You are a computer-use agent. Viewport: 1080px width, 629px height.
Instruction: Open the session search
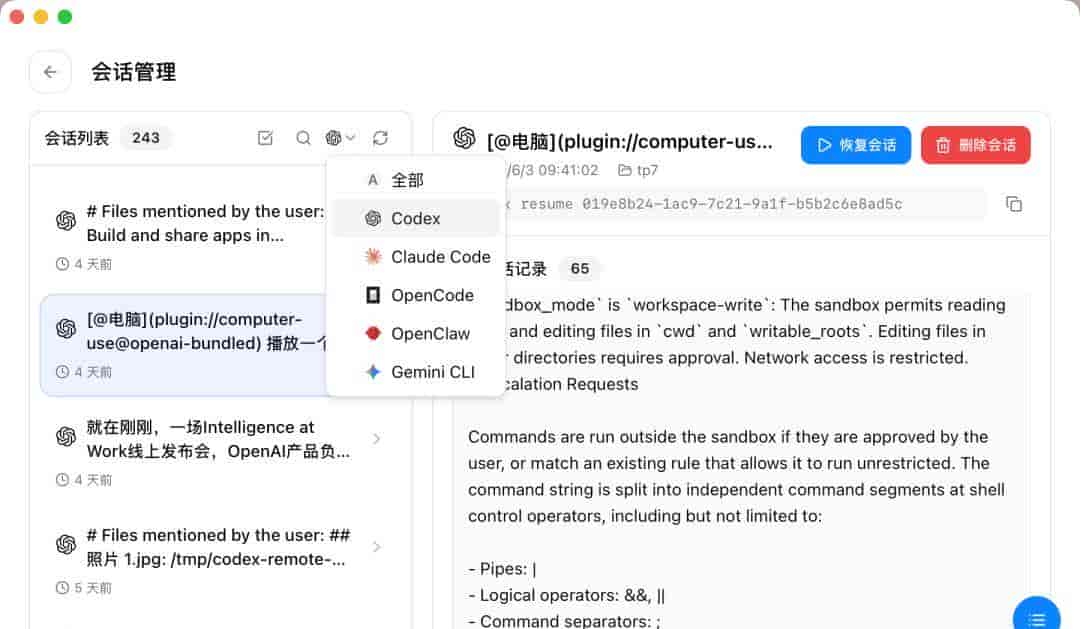point(303,138)
